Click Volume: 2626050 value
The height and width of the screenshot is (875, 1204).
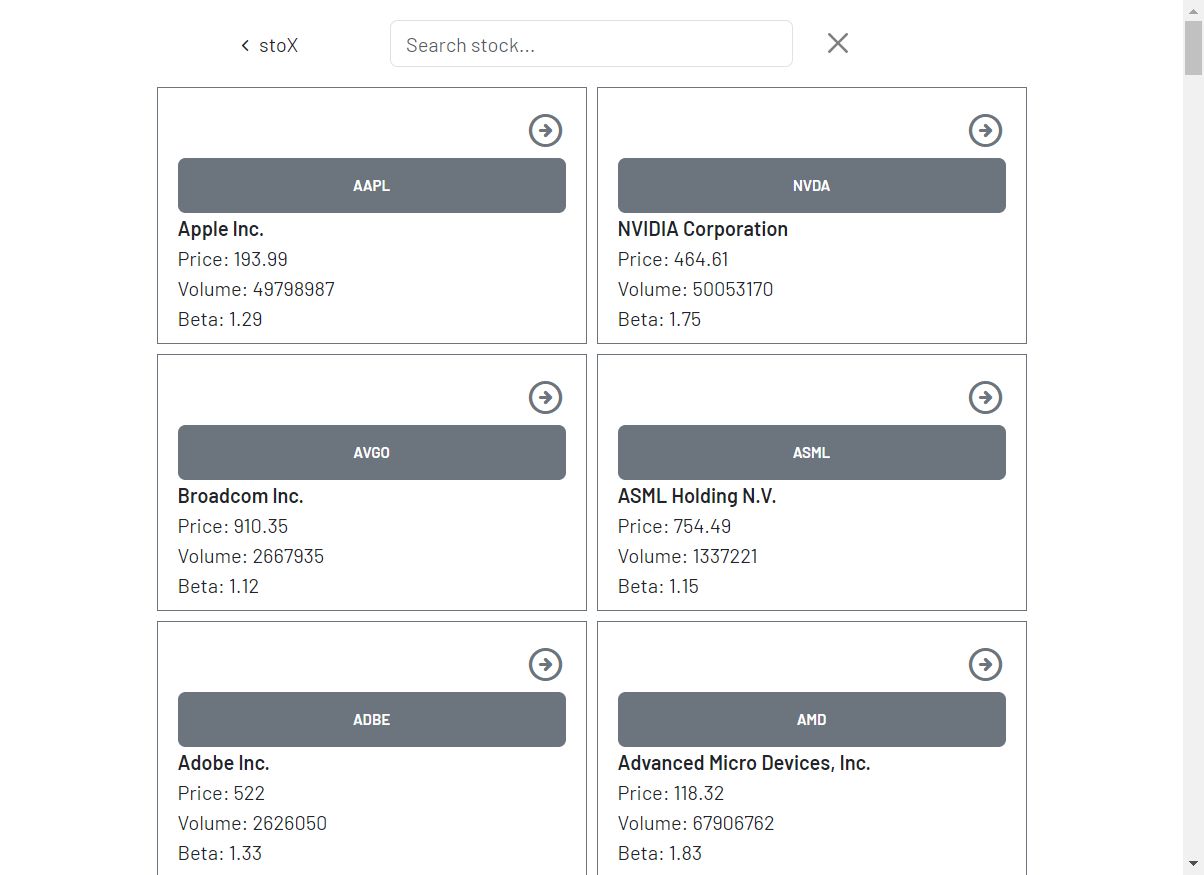coord(252,823)
